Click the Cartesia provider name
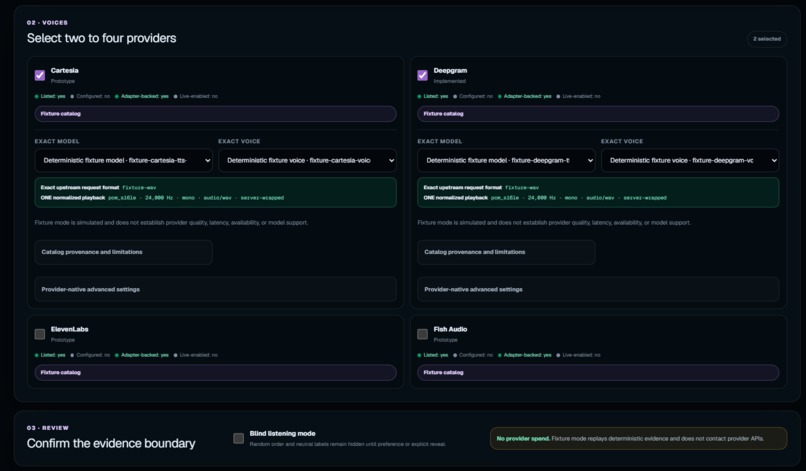 point(65,70)
